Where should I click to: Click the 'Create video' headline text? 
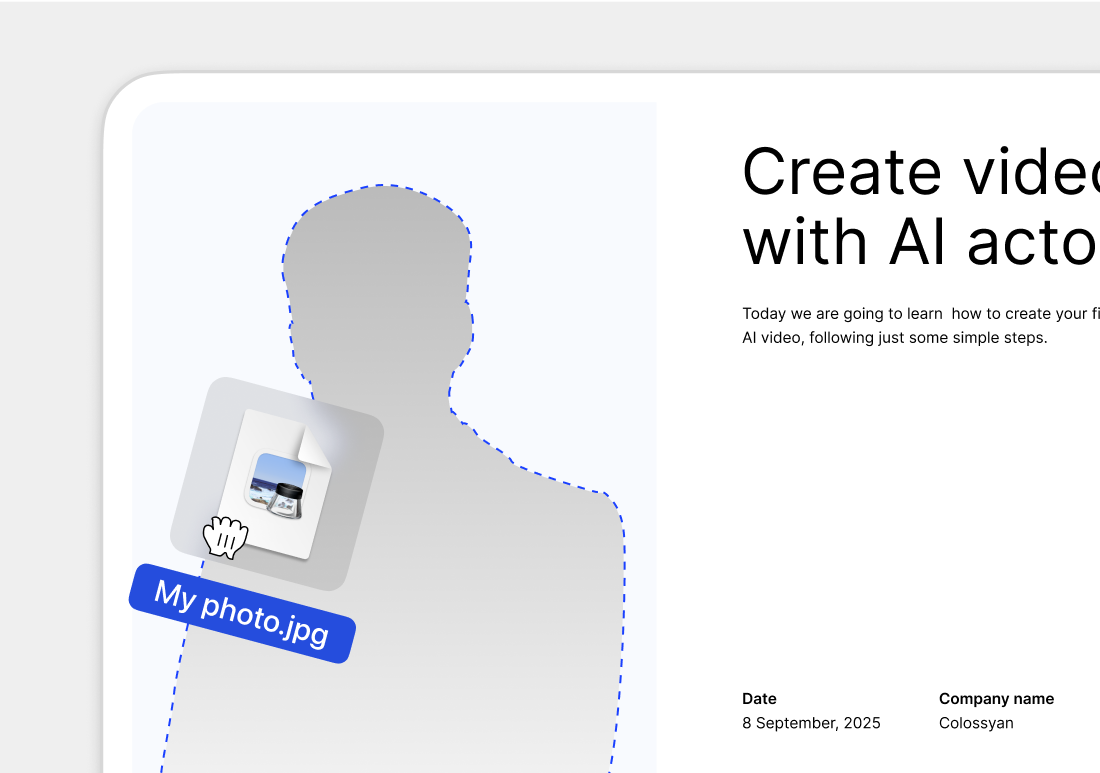[920, 172]
